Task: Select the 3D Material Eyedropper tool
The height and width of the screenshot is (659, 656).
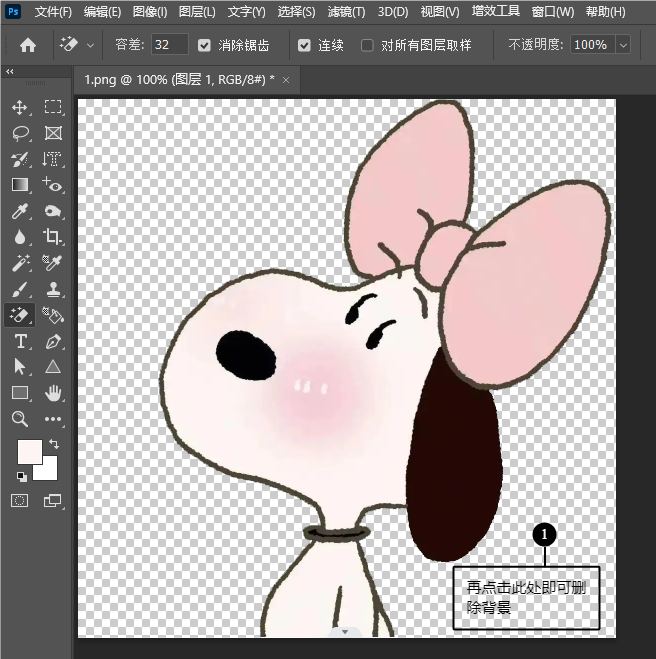Action: coord(53,263)
